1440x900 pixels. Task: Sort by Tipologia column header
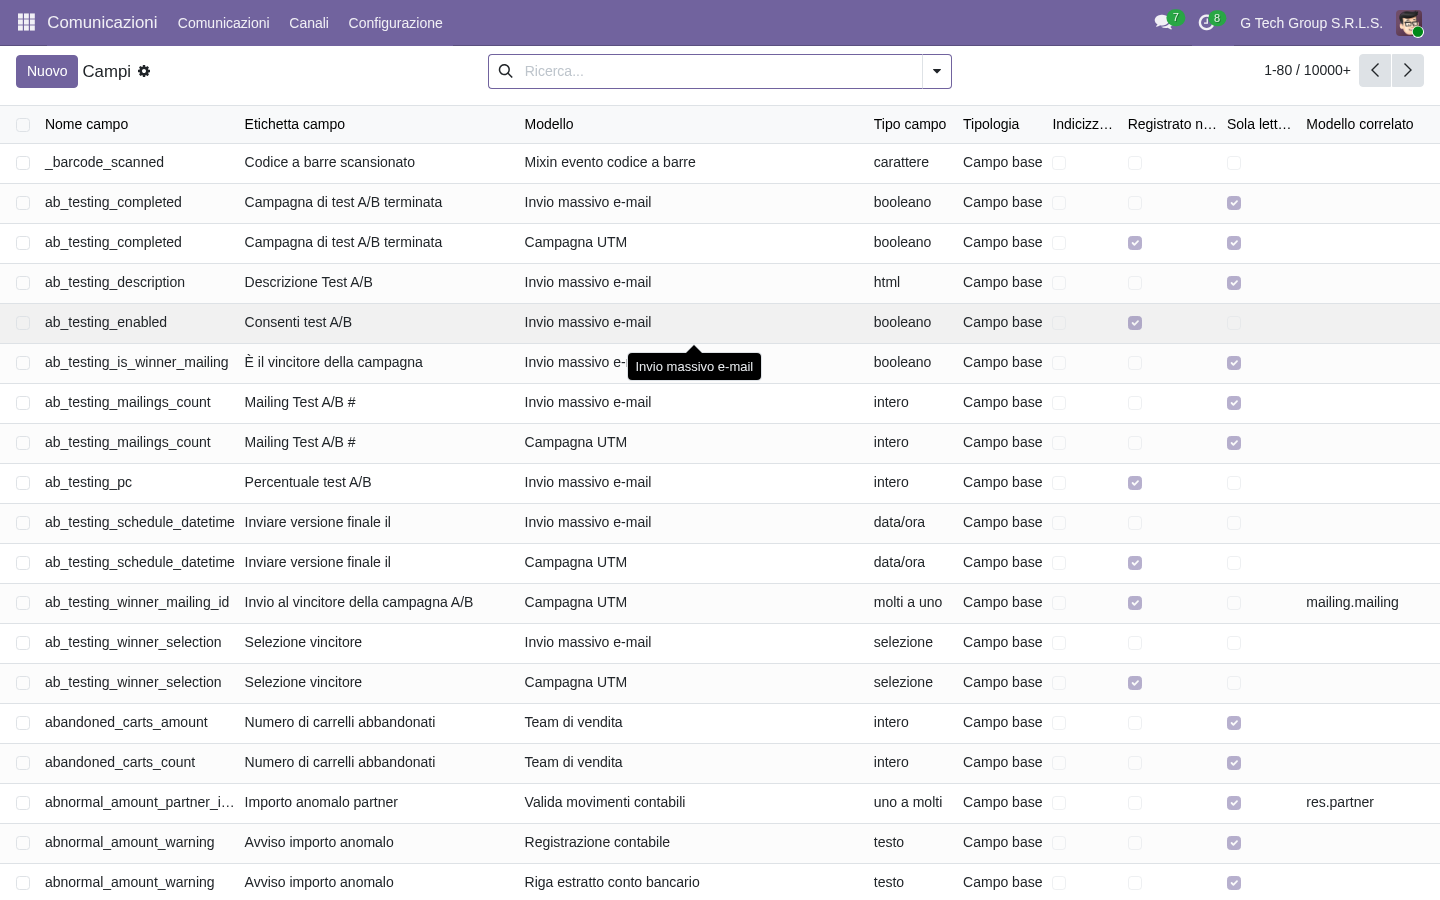click(991, 124)
